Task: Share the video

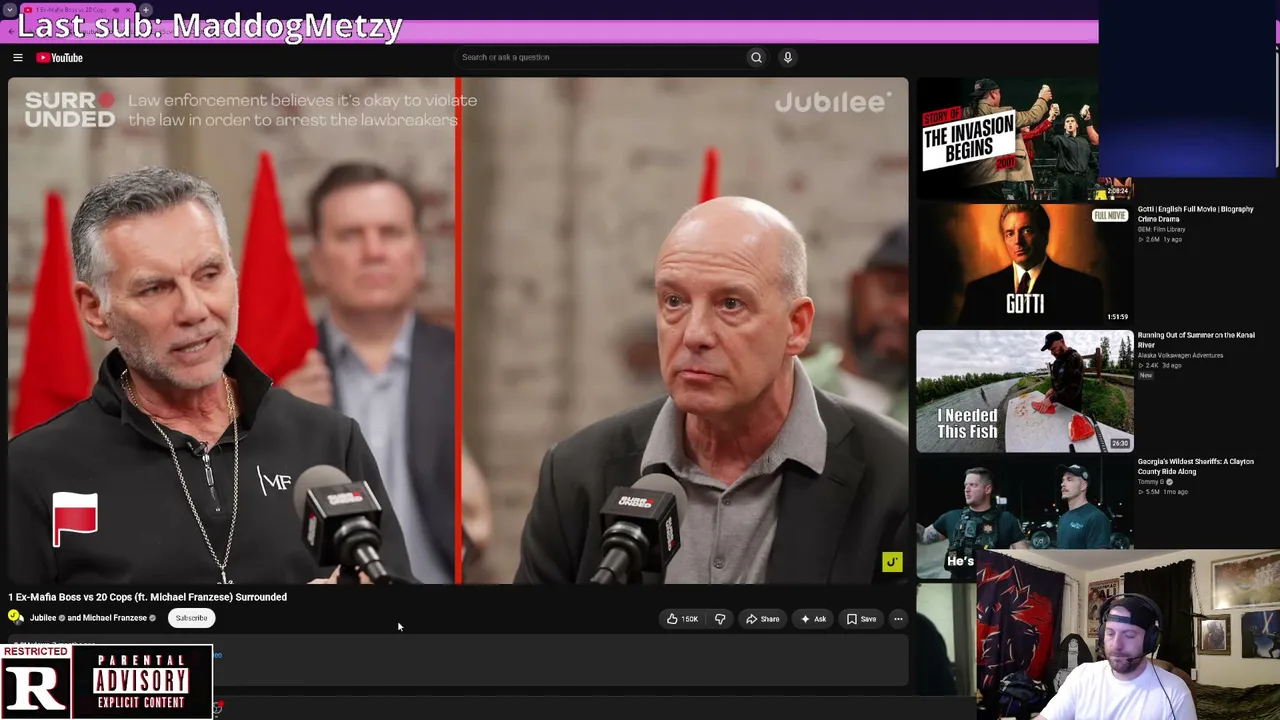Action: (x=763, y=619)
